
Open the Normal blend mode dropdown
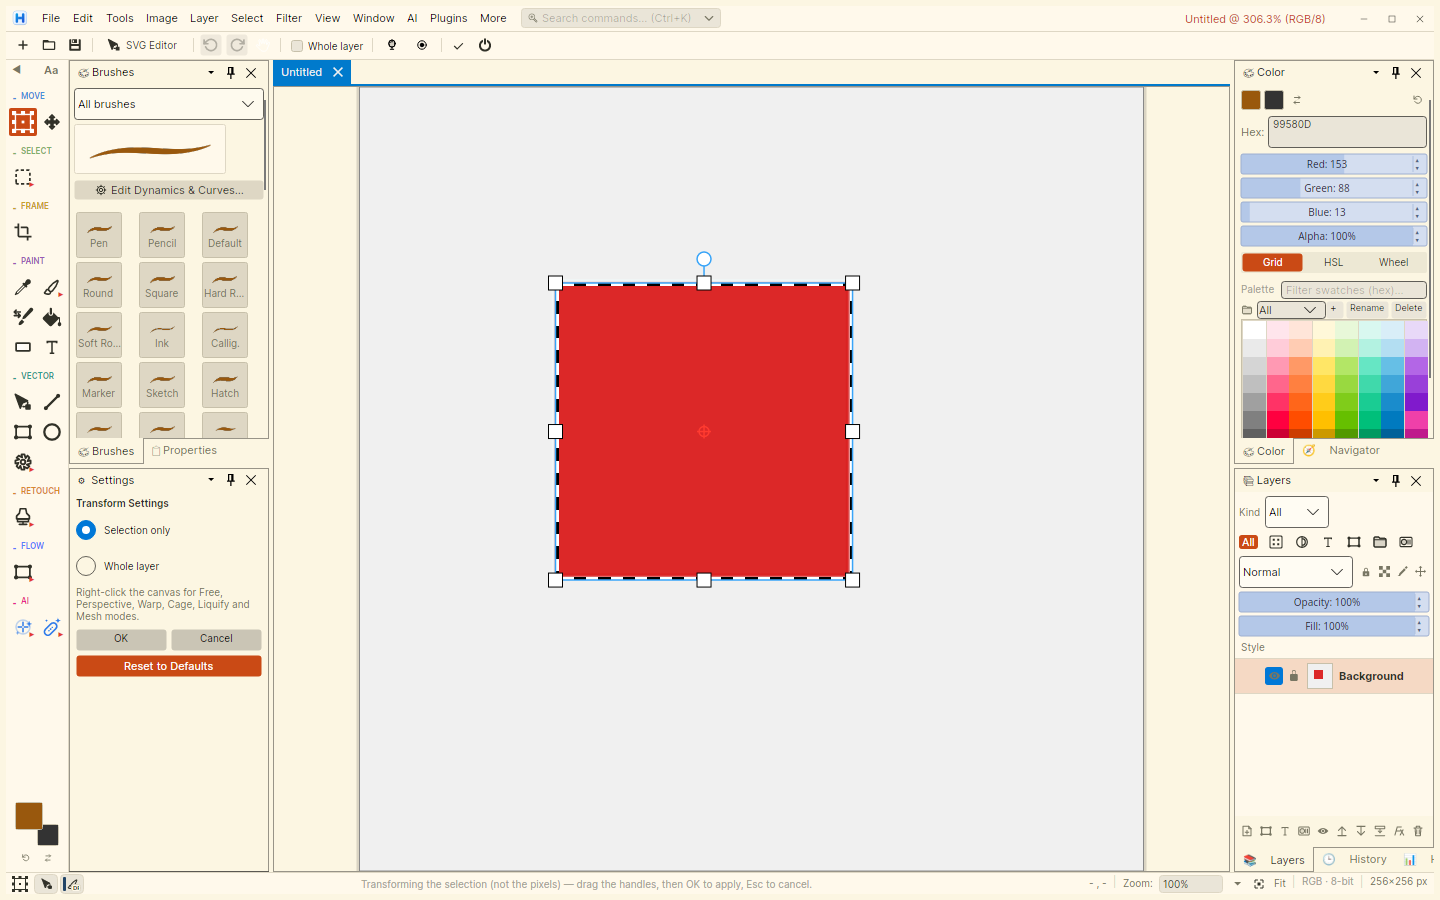[1296, 572]
